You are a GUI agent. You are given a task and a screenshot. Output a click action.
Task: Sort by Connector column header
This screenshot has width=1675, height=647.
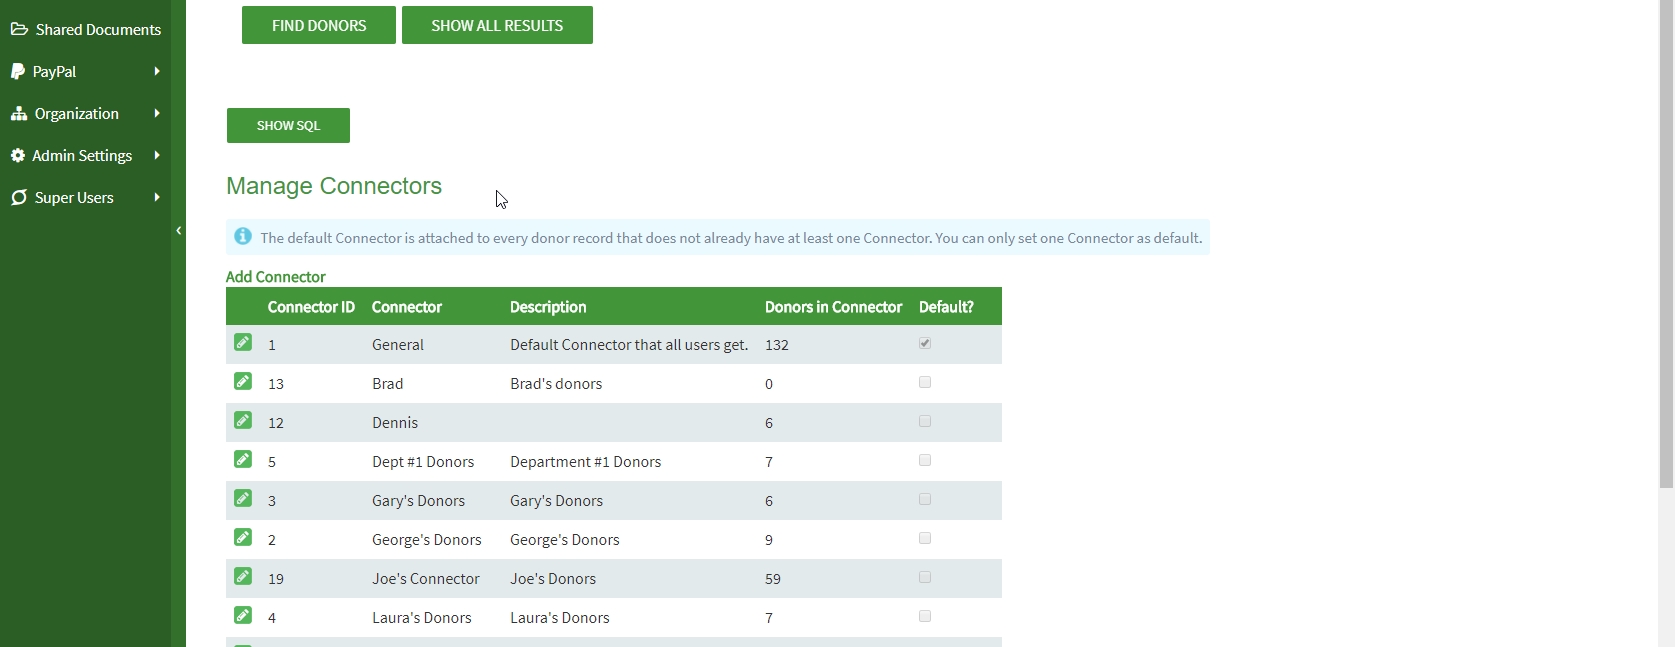click(x=407, y=307)
